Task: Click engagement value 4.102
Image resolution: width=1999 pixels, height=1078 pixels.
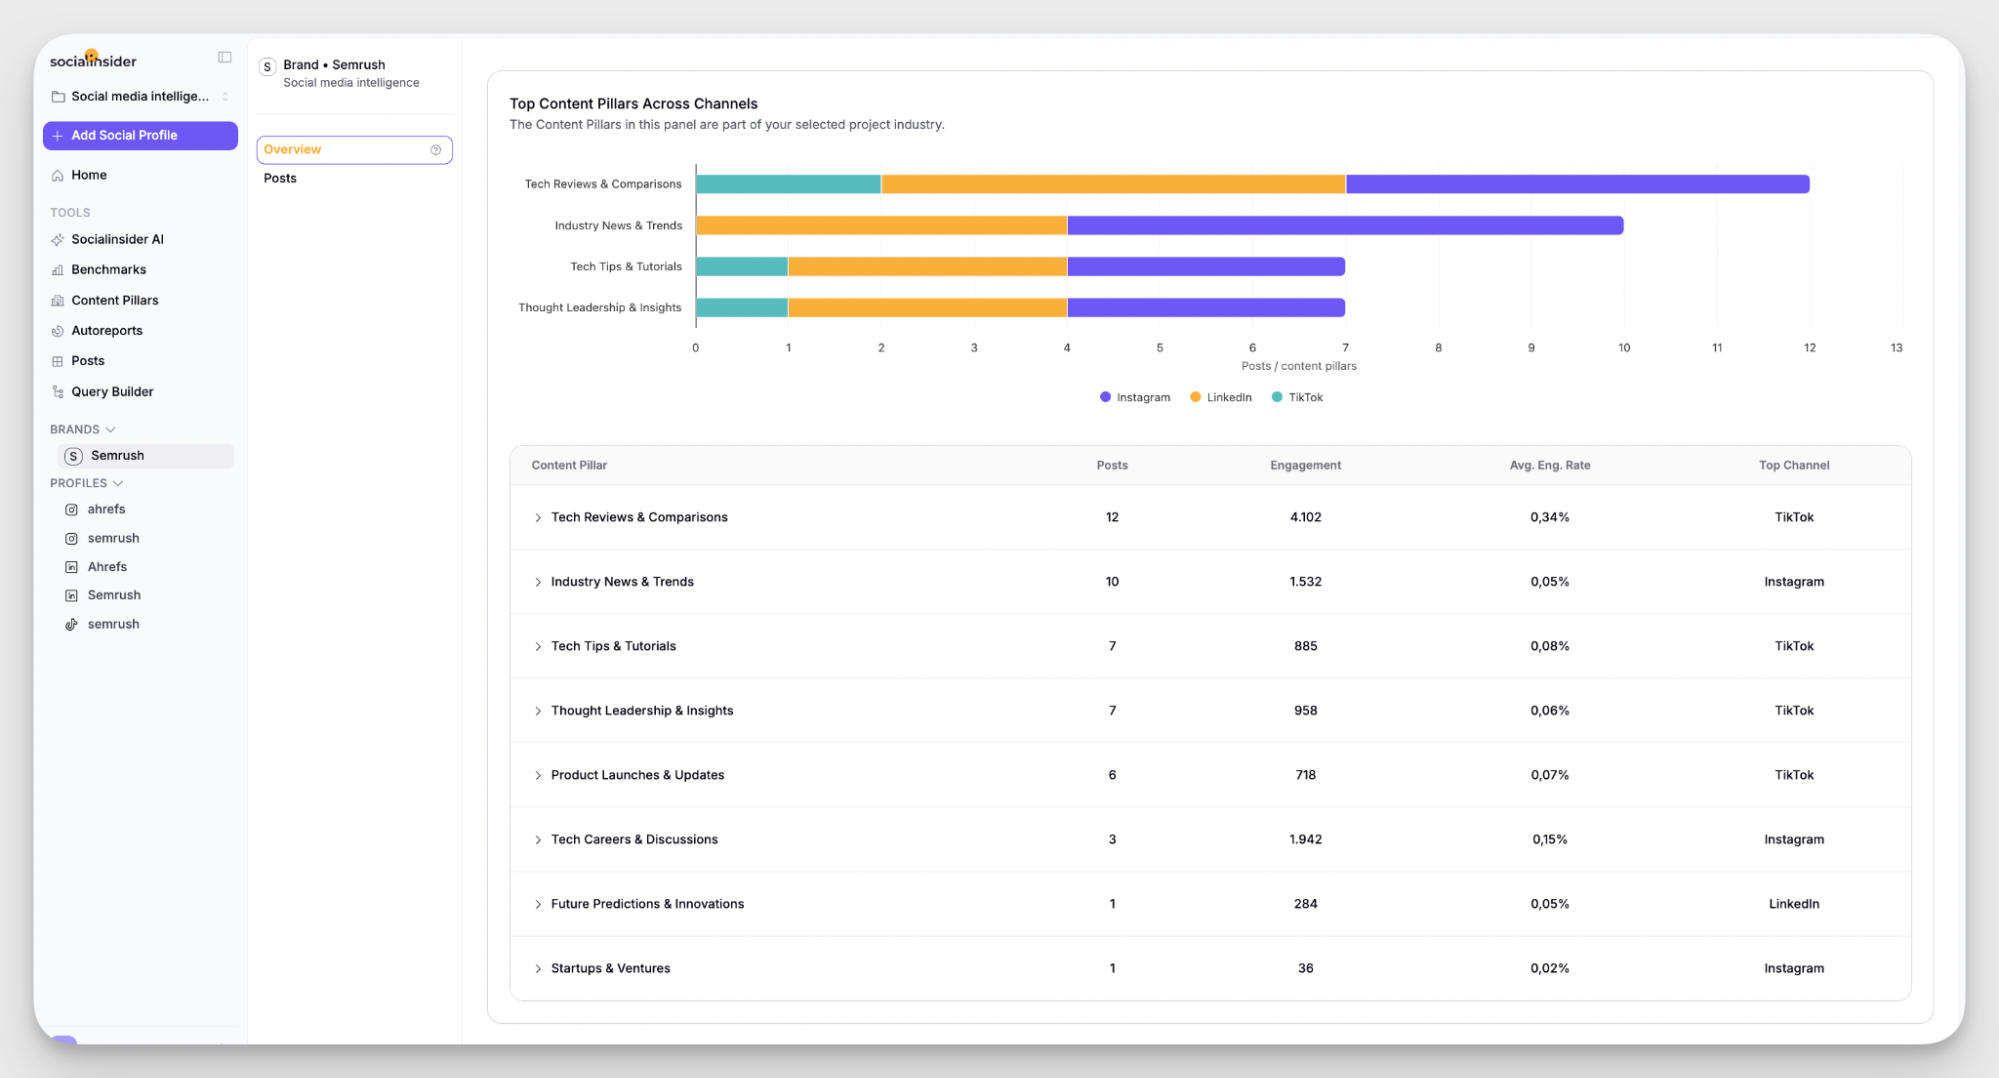Action: [x=1305, y=518]
